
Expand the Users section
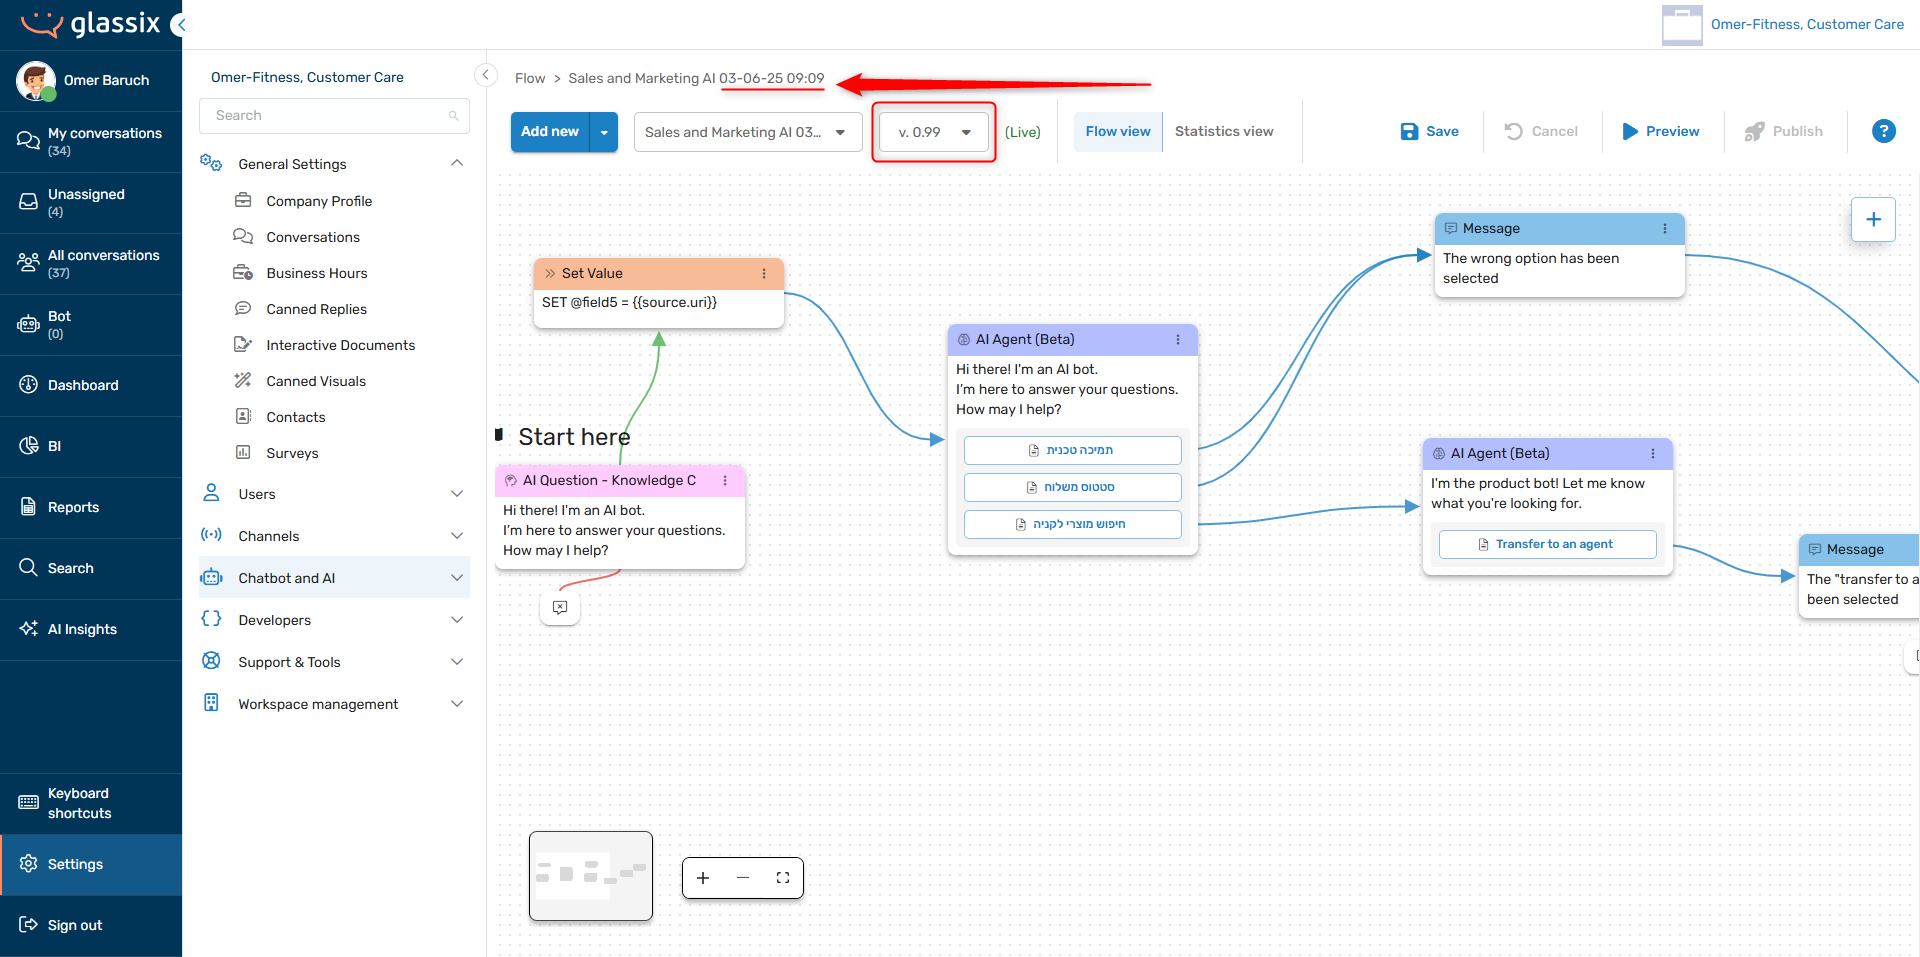[x=457, y=493]
